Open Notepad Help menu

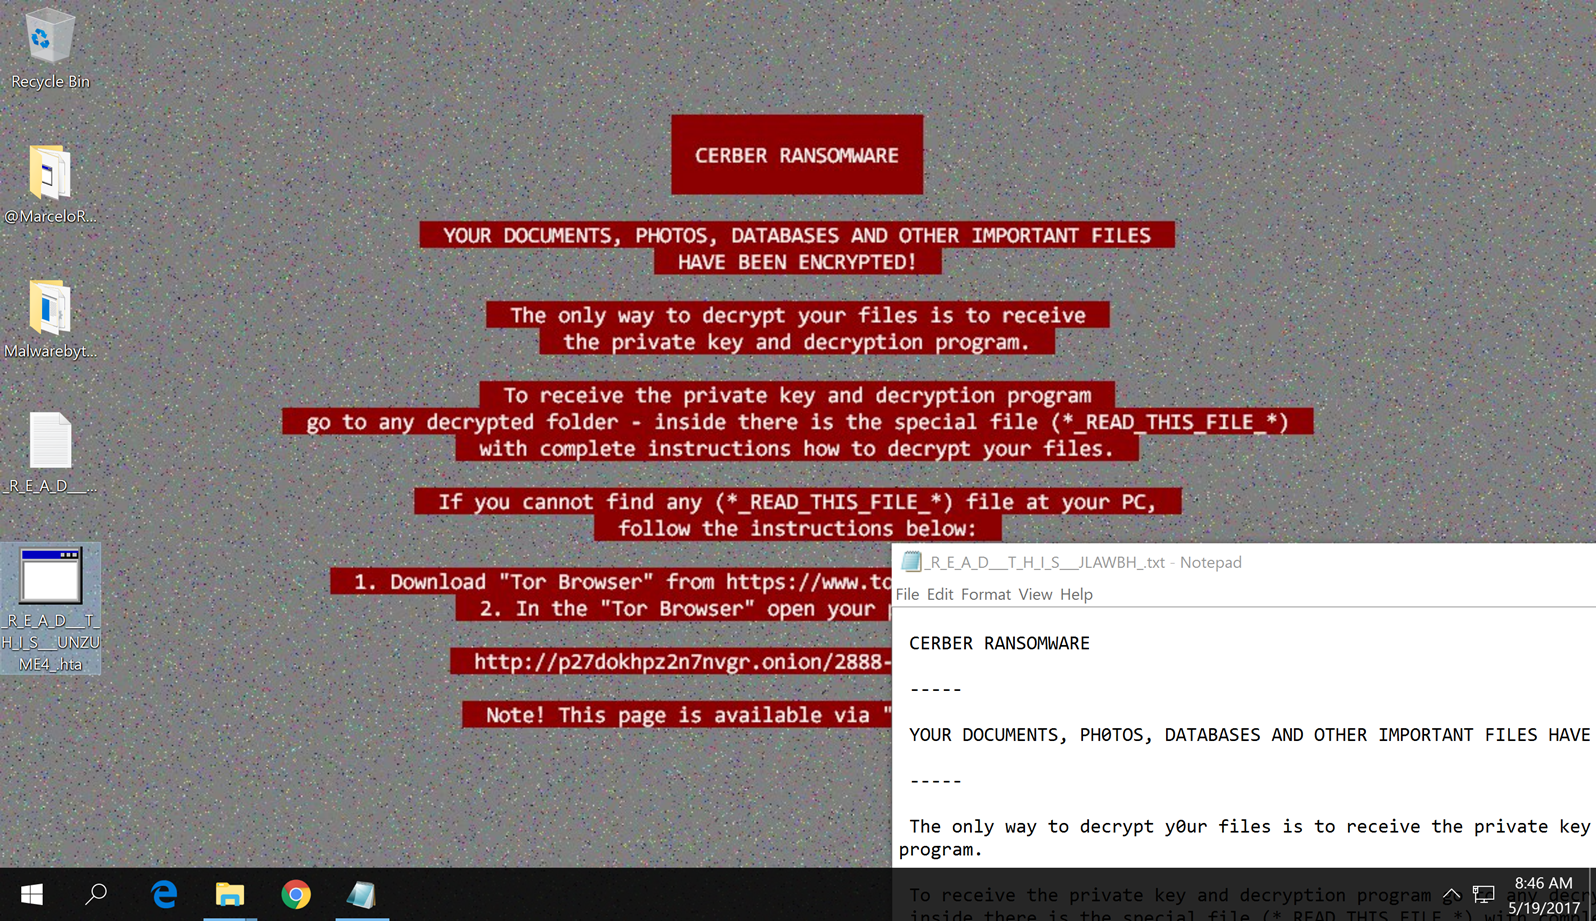(x=1076, y=594)
